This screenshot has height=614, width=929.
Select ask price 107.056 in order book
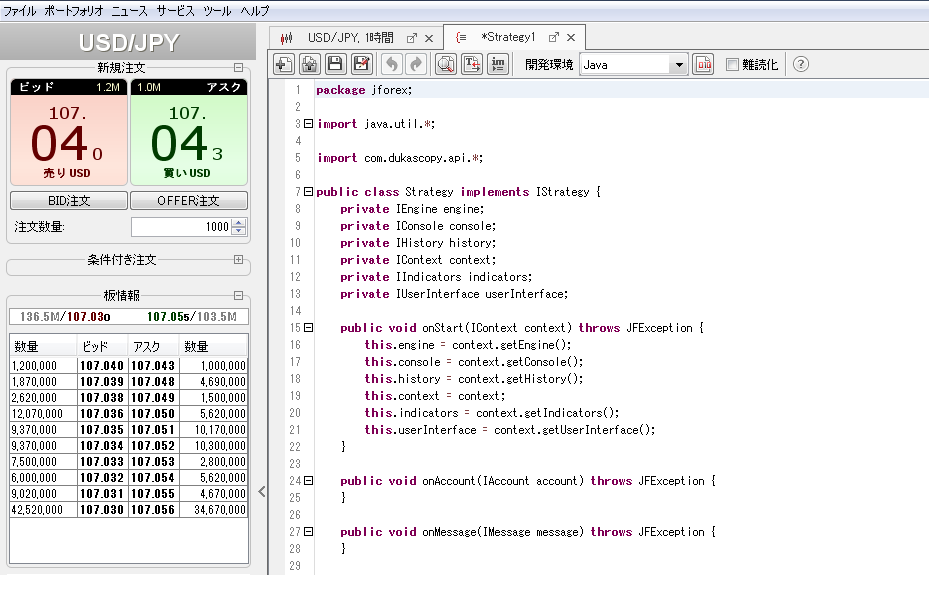[153, 510]
